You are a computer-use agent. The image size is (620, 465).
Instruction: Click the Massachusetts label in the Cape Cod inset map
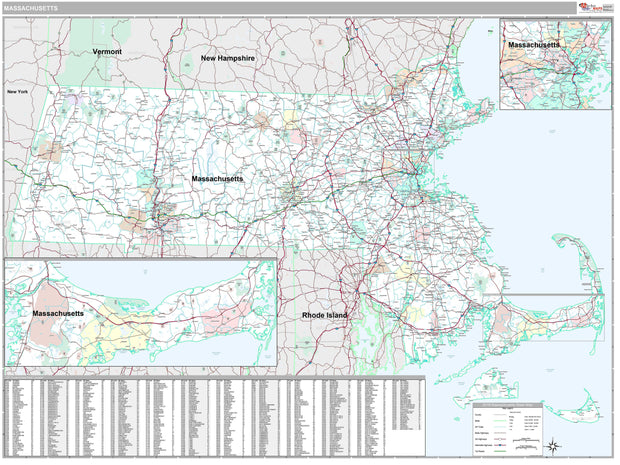coord(58,314)
